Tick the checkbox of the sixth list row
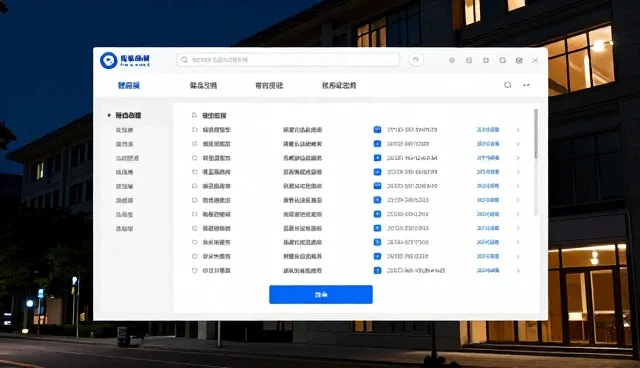640x368 pixels. 194,200
